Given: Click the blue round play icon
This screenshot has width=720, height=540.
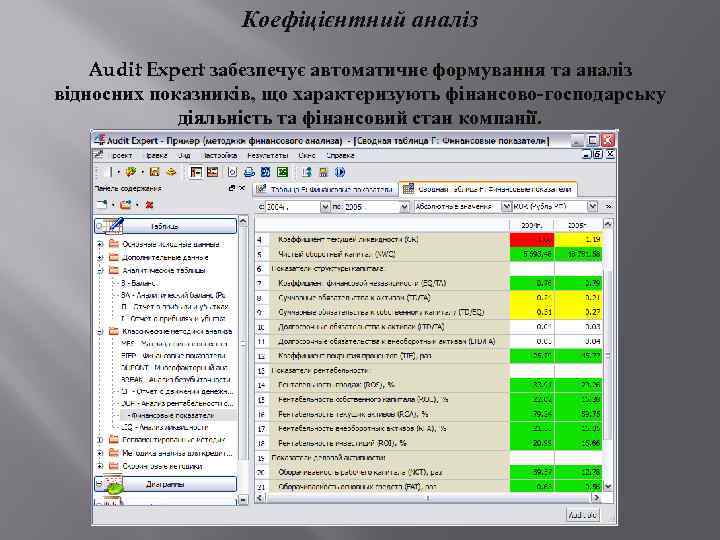Looking at the screenshot, I should tap(340, 172).
